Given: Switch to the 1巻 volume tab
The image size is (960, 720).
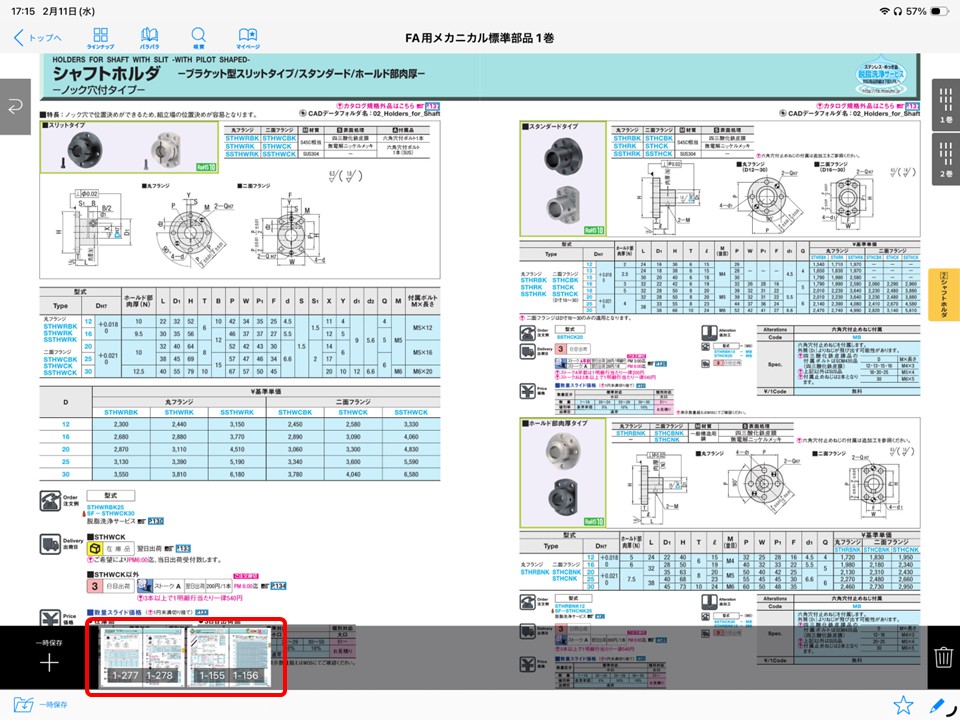Looking at the screenshot, I should 945,104.
